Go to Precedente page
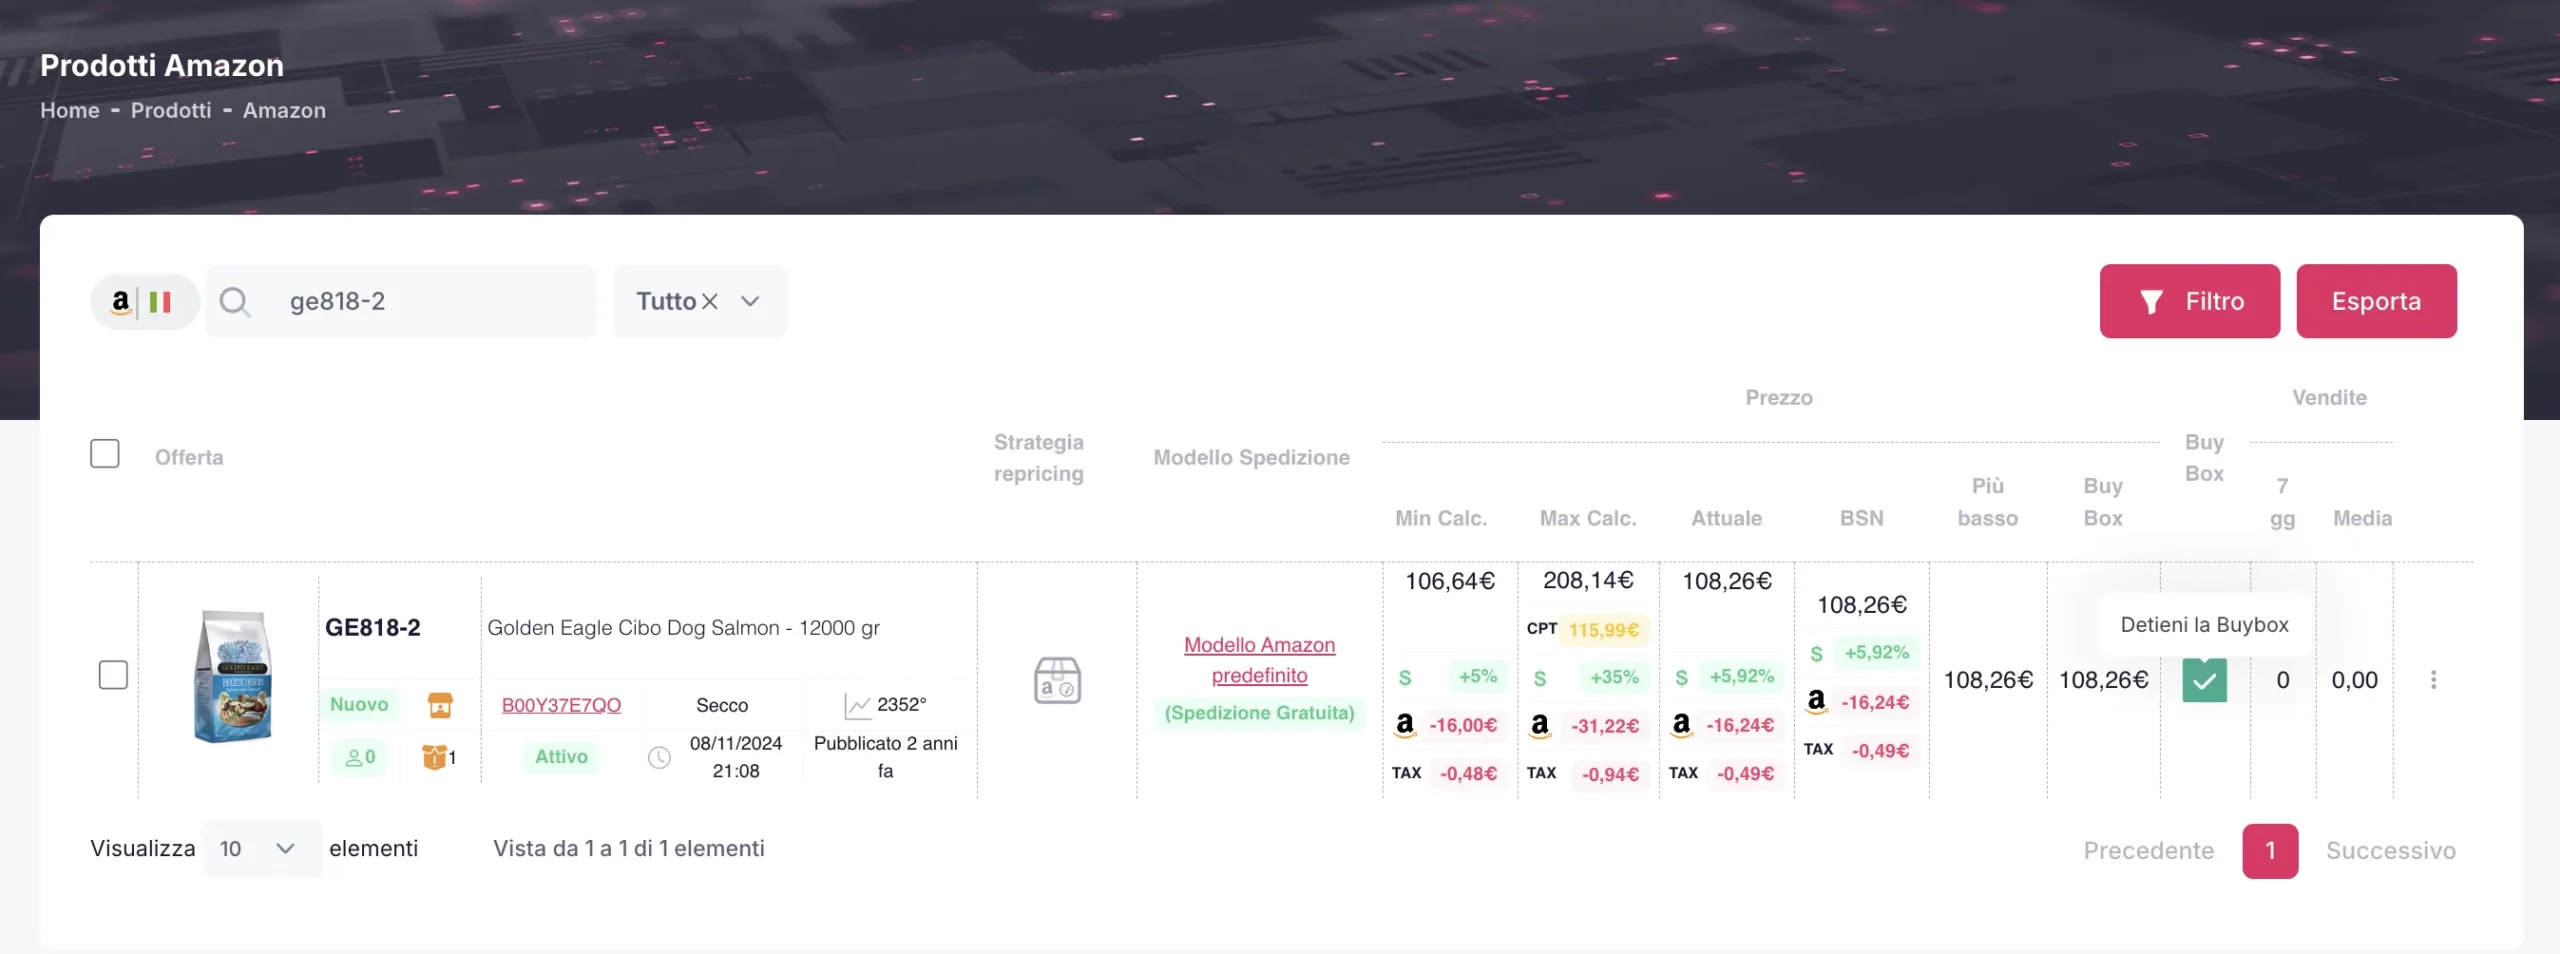2560x954 pixels. click(x=2149, y=850)
